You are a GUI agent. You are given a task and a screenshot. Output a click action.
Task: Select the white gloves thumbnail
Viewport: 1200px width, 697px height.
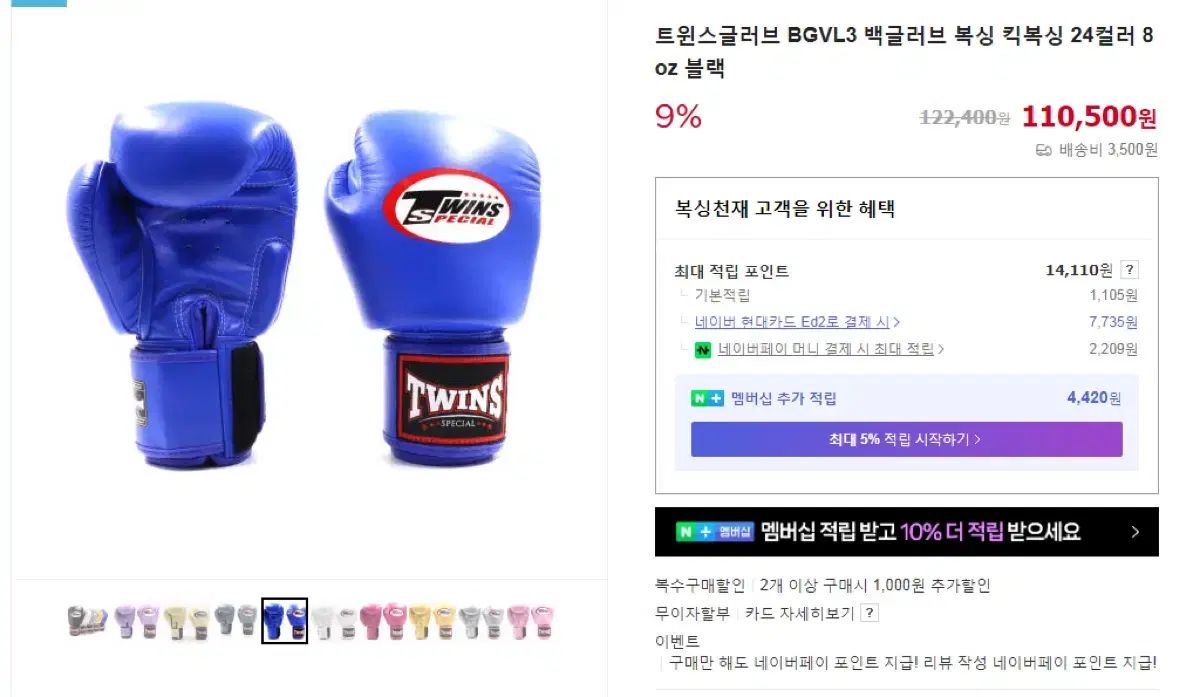(333, 621)
